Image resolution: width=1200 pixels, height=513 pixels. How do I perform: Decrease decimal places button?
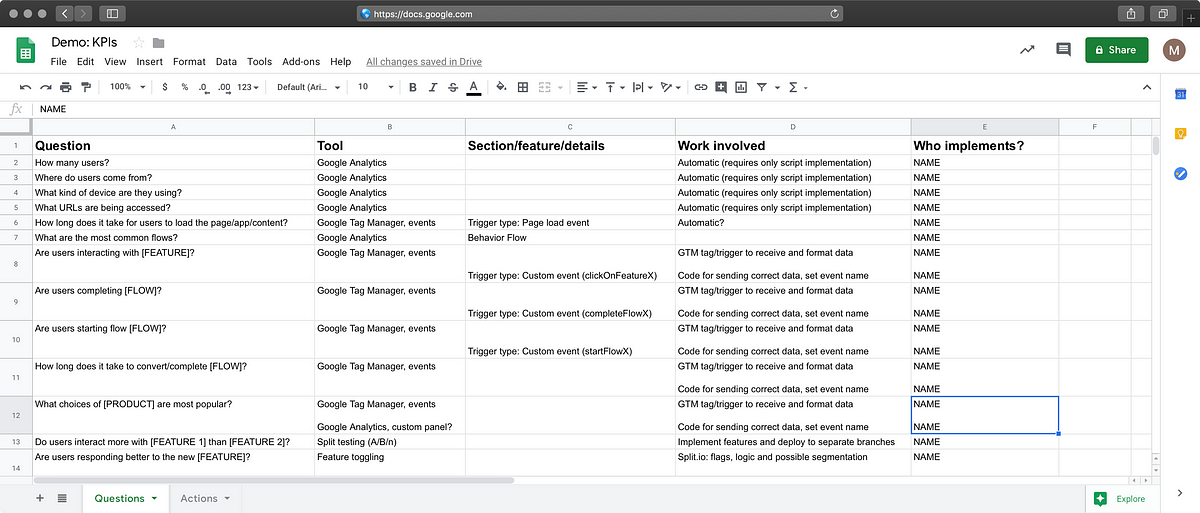point(204,87)
